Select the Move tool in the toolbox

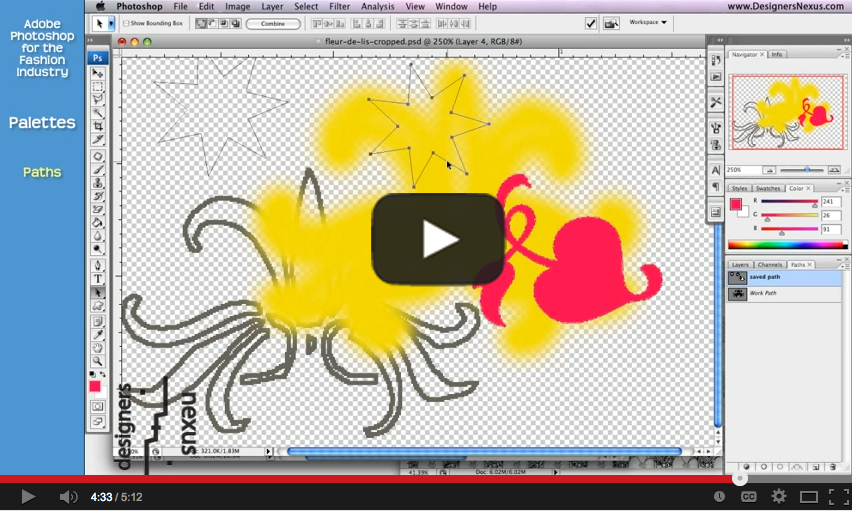pos(98,73)
